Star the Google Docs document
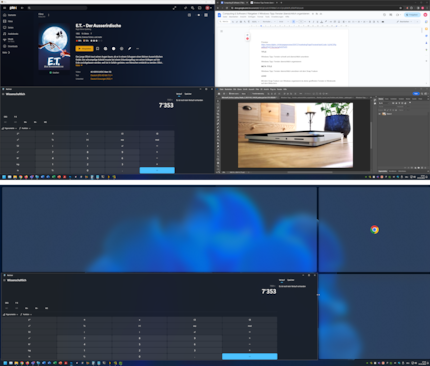Viewport: 430px width, 366px height. (x=313, y=14)
